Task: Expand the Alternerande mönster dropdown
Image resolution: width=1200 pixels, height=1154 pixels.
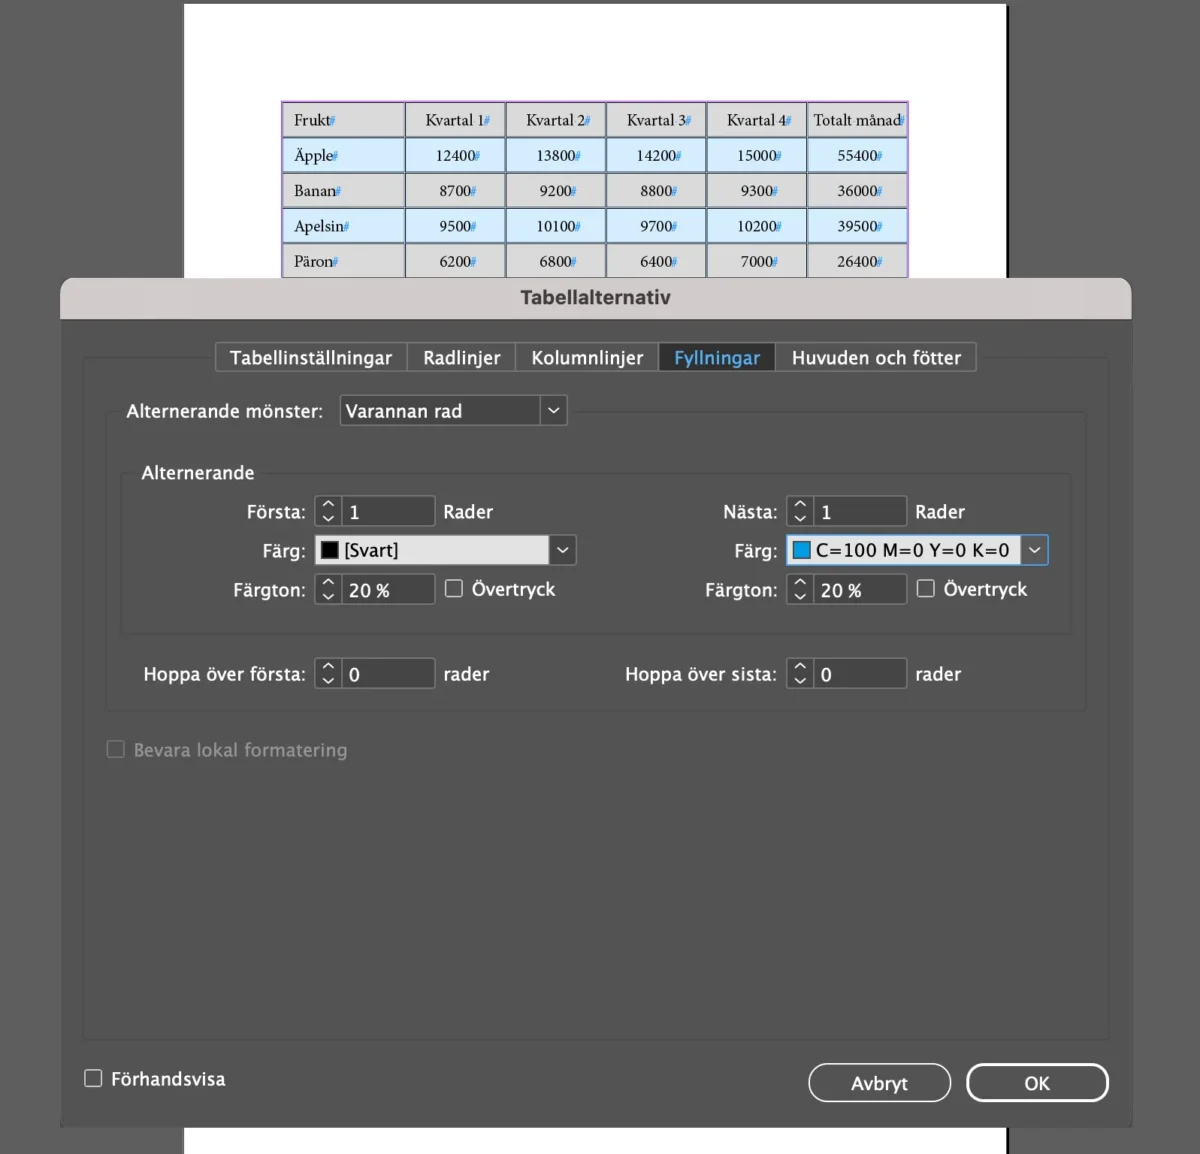Action: coord(553,411)
